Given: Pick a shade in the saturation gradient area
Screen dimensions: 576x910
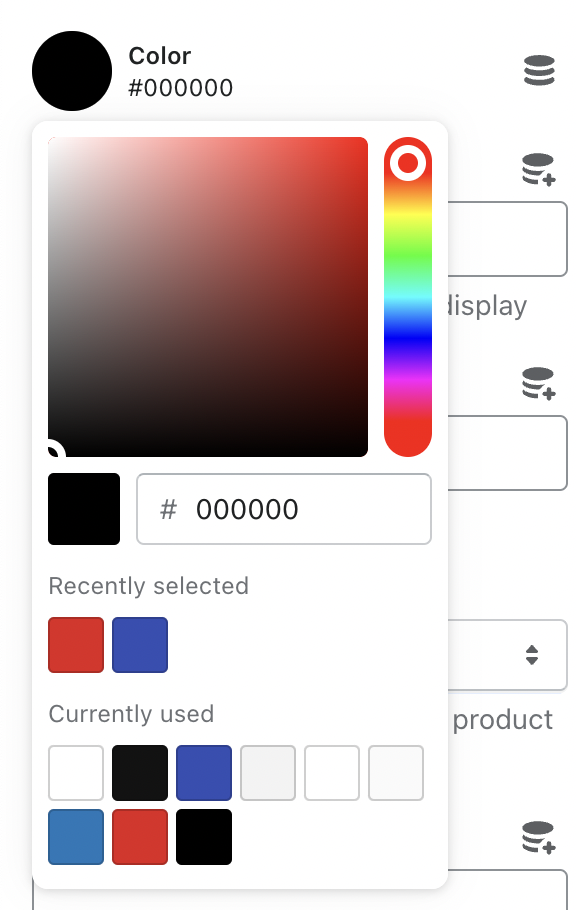Looking at the screenshot, I should [x=208, y=297].
